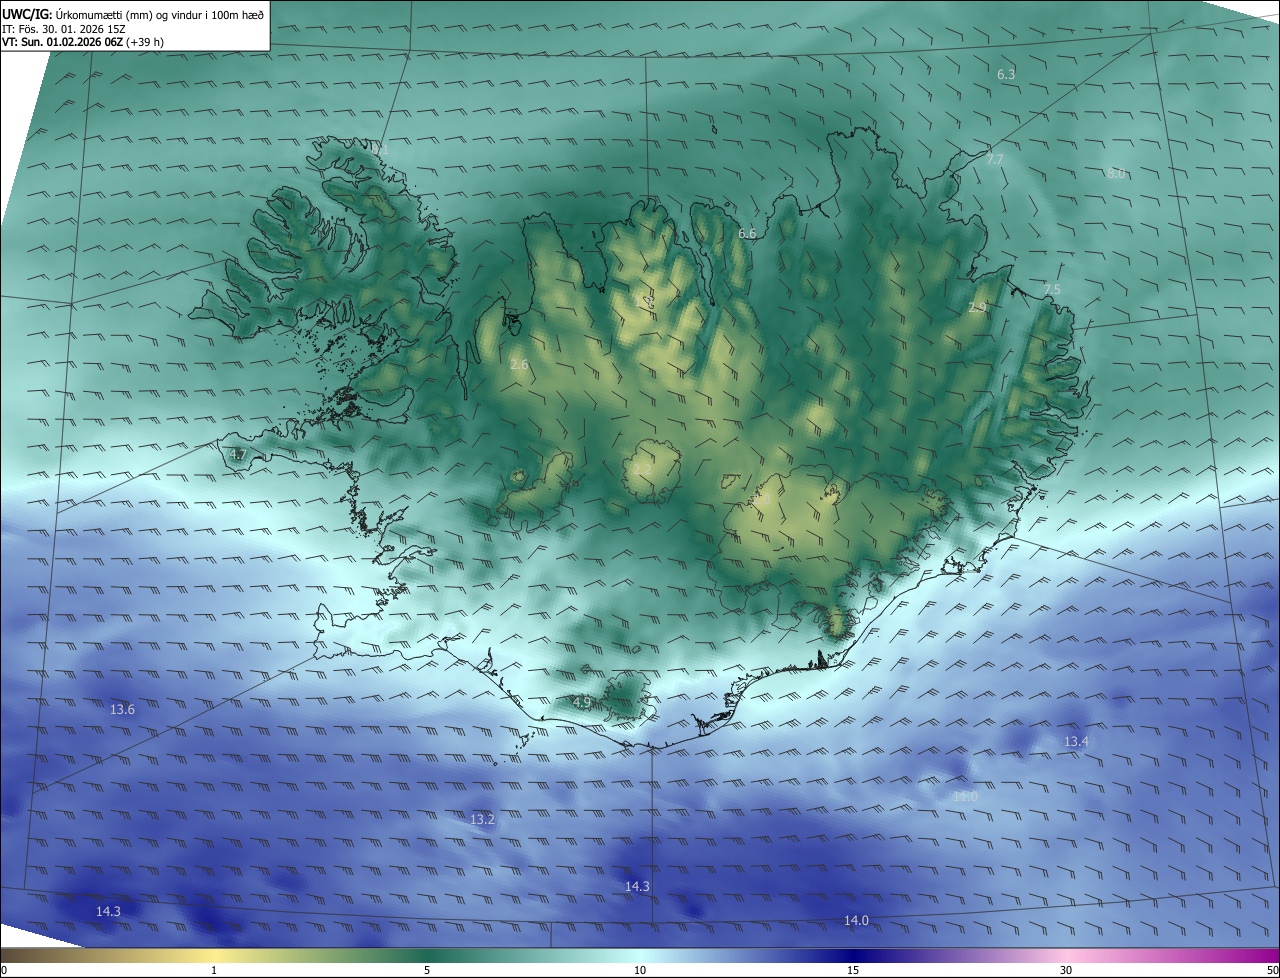
Task: Click the precipitation colour scale bar
Action: tap(640, 955)
